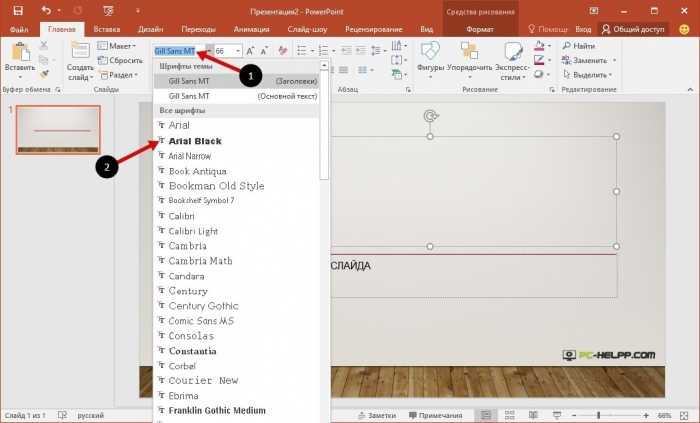Click the Increase List Level indent icon
This screenshot has height=423, width=700.
coord(361,50)
